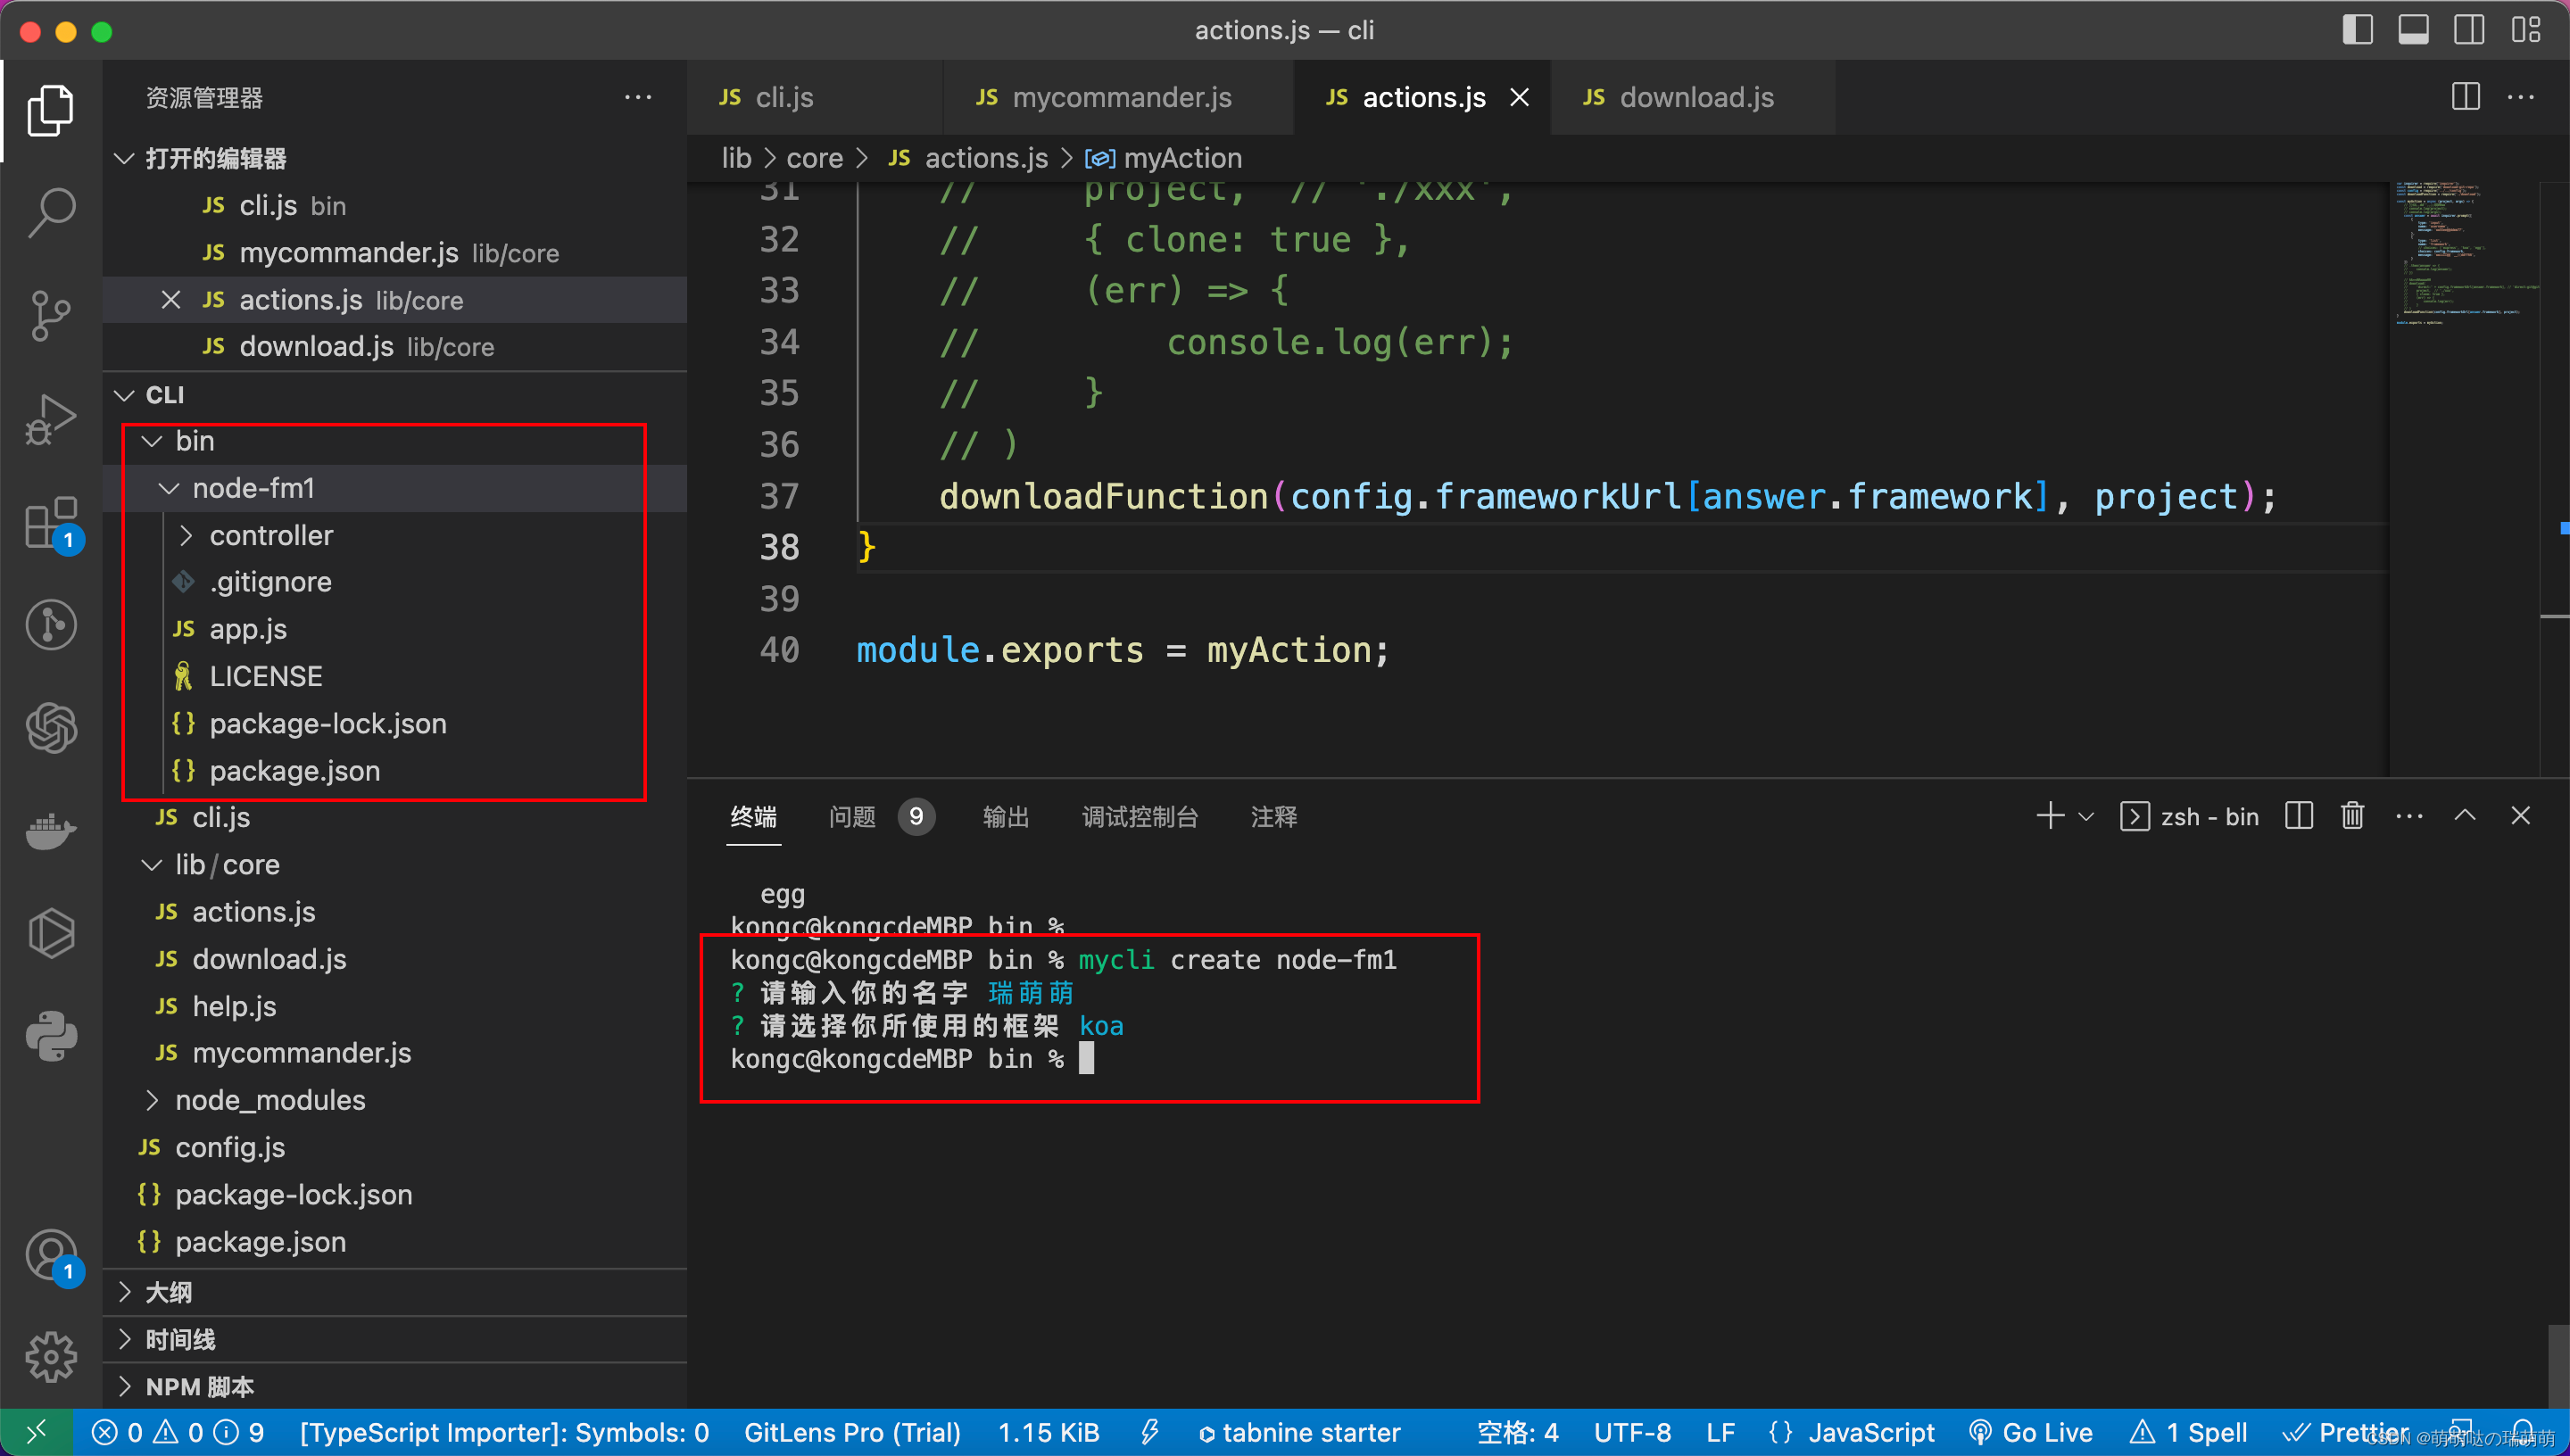Select the 输出 output panel tab
2570x1456 pixels.
[1005, 817]
